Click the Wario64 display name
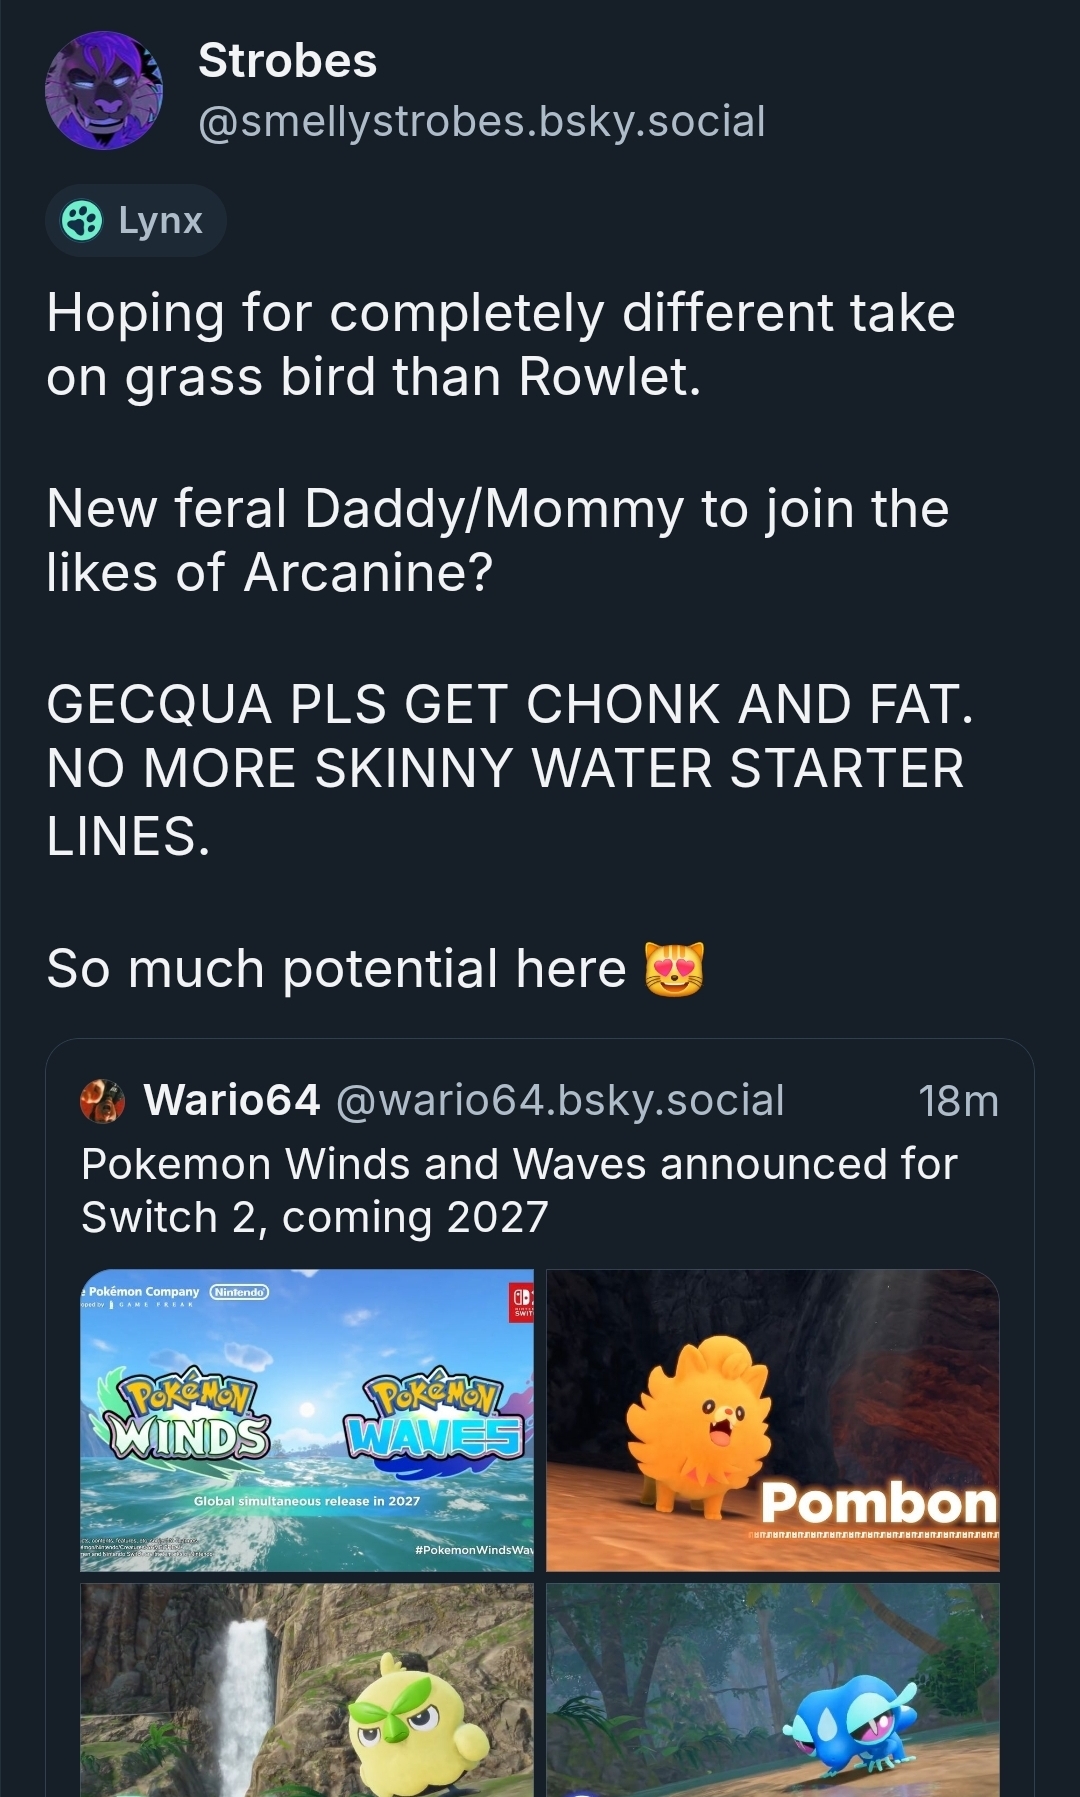Screen dimensions: 1080x1797 point(232,1100)
